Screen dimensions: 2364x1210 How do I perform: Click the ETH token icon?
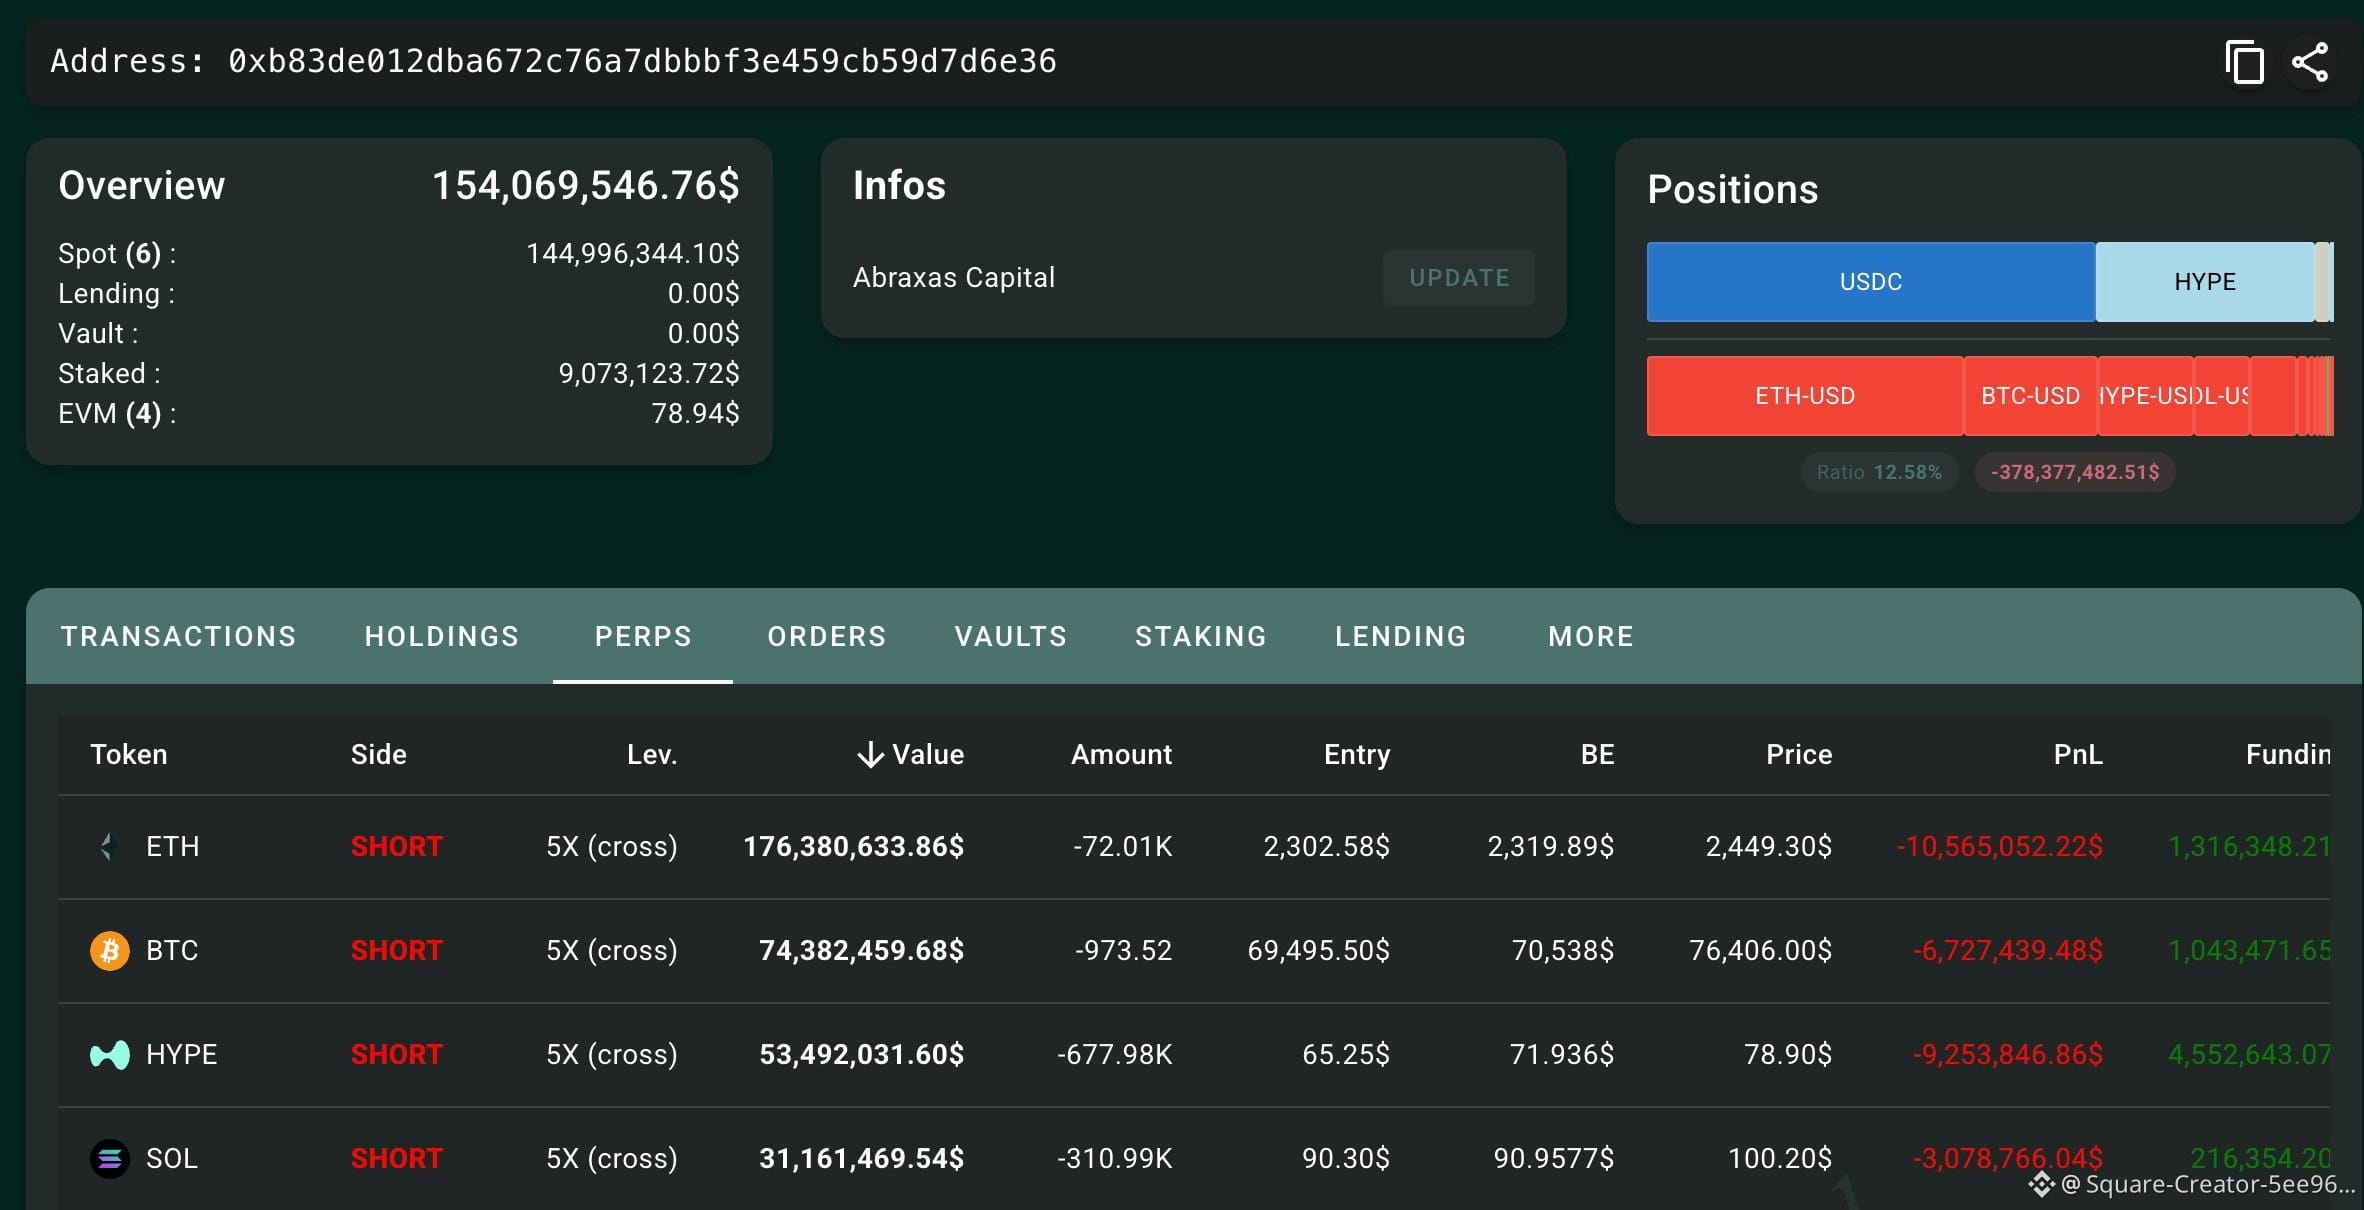click(109, 847)
